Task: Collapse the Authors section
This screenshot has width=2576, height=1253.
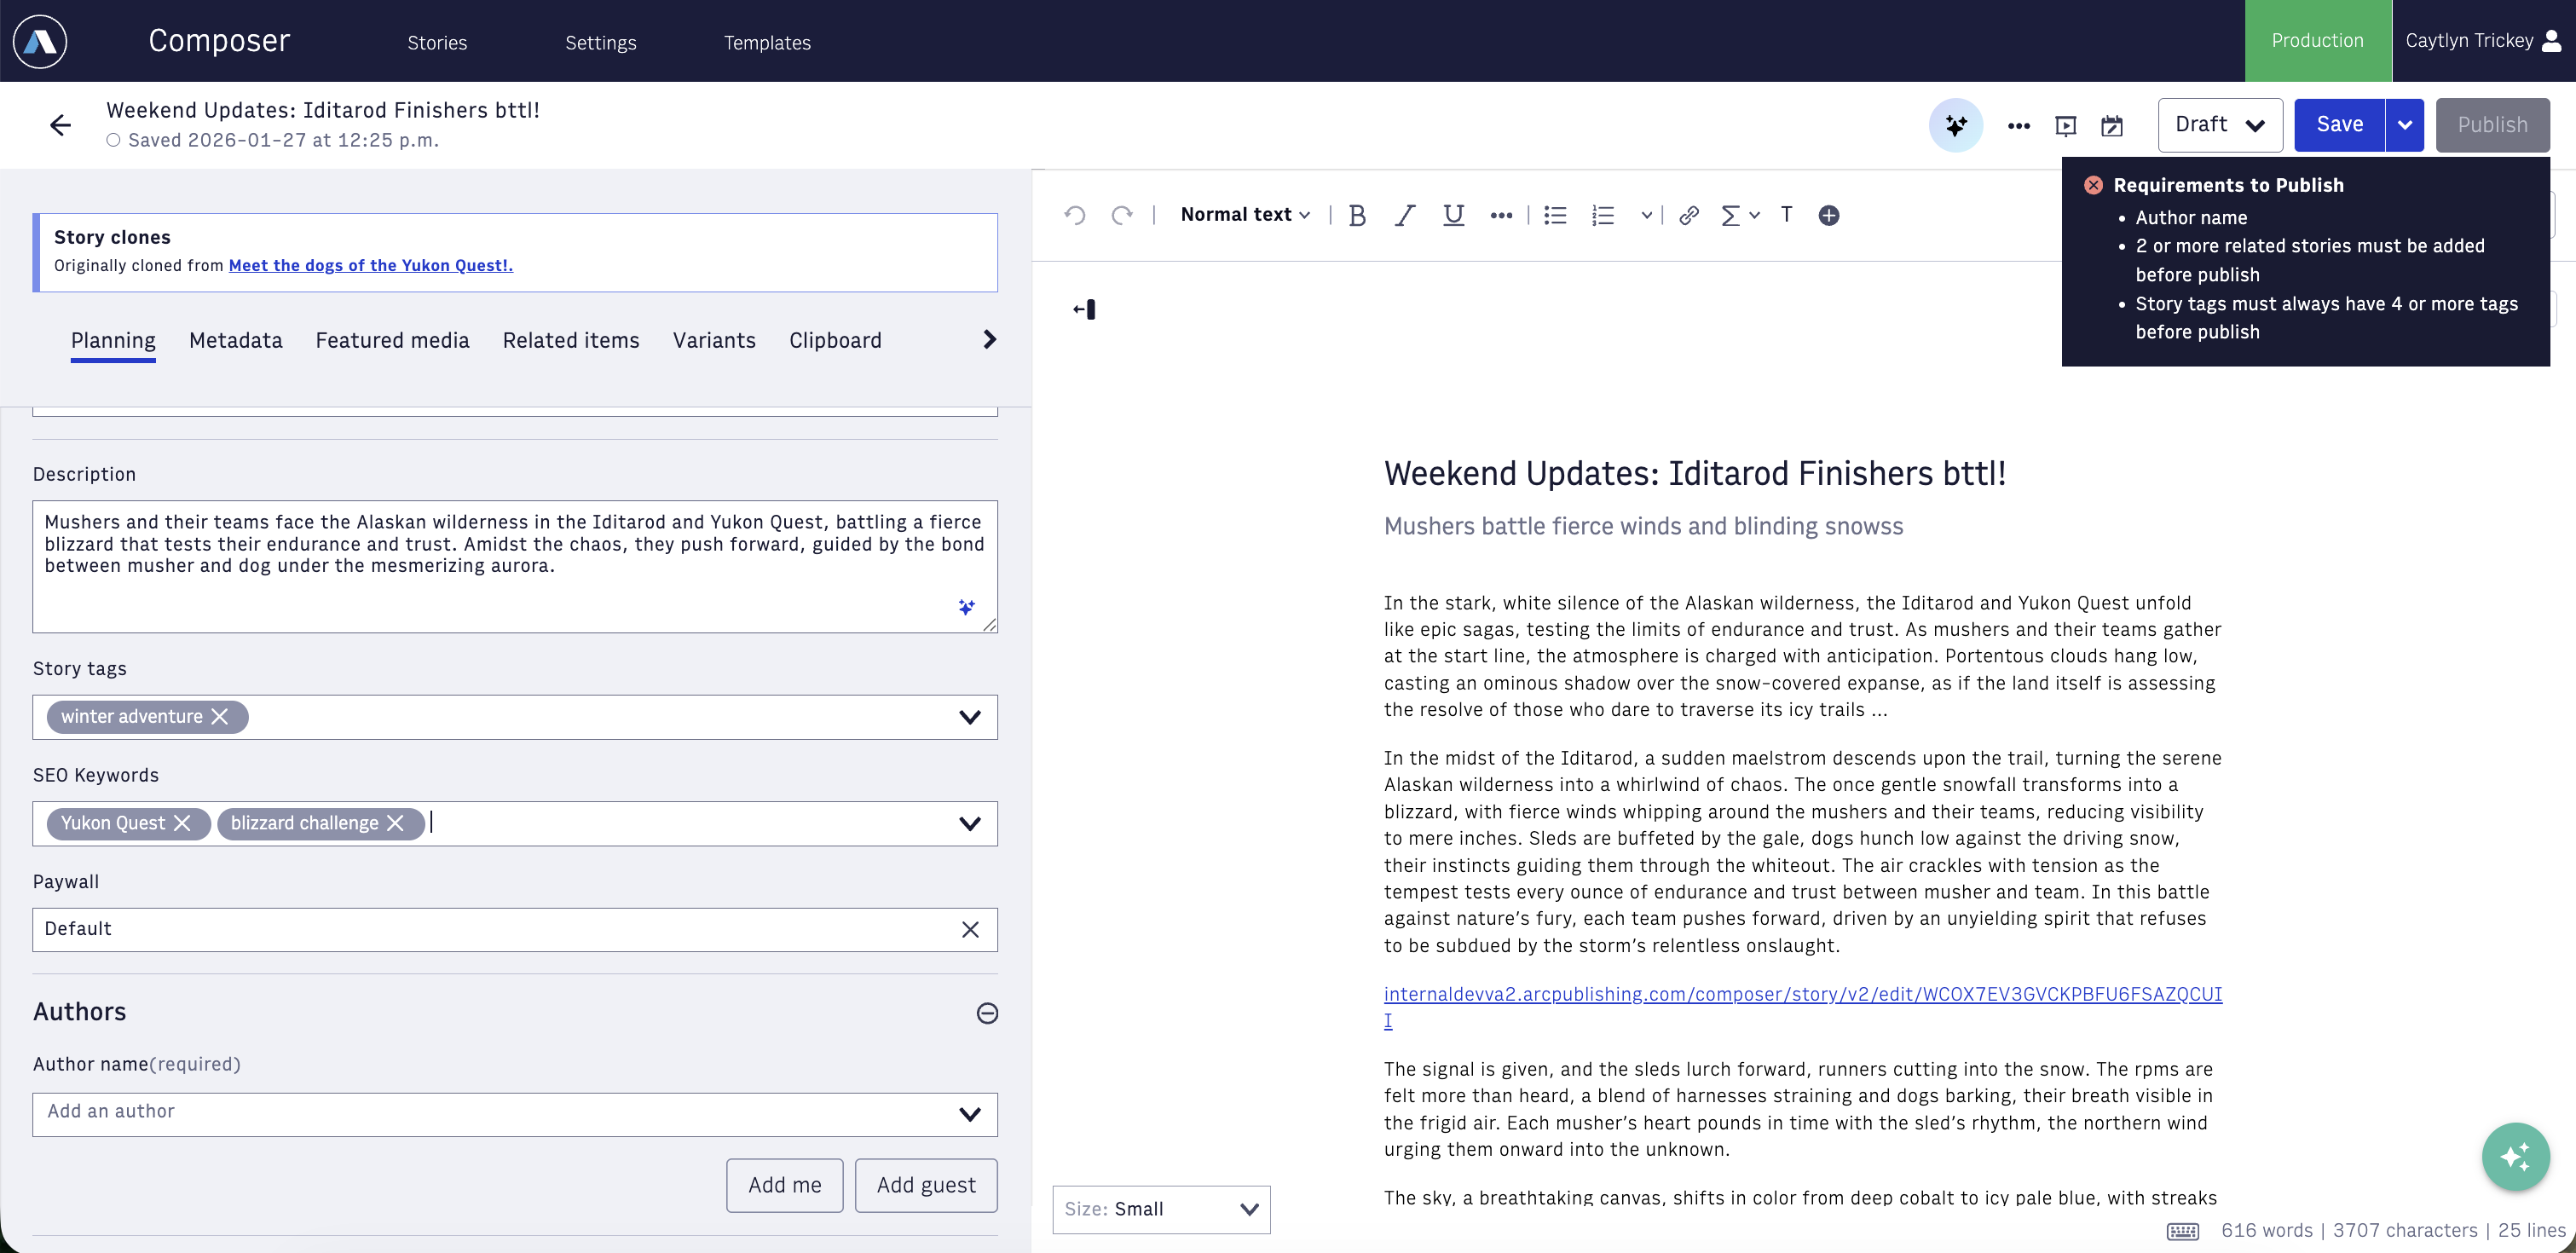Action: coord(987,1013)
